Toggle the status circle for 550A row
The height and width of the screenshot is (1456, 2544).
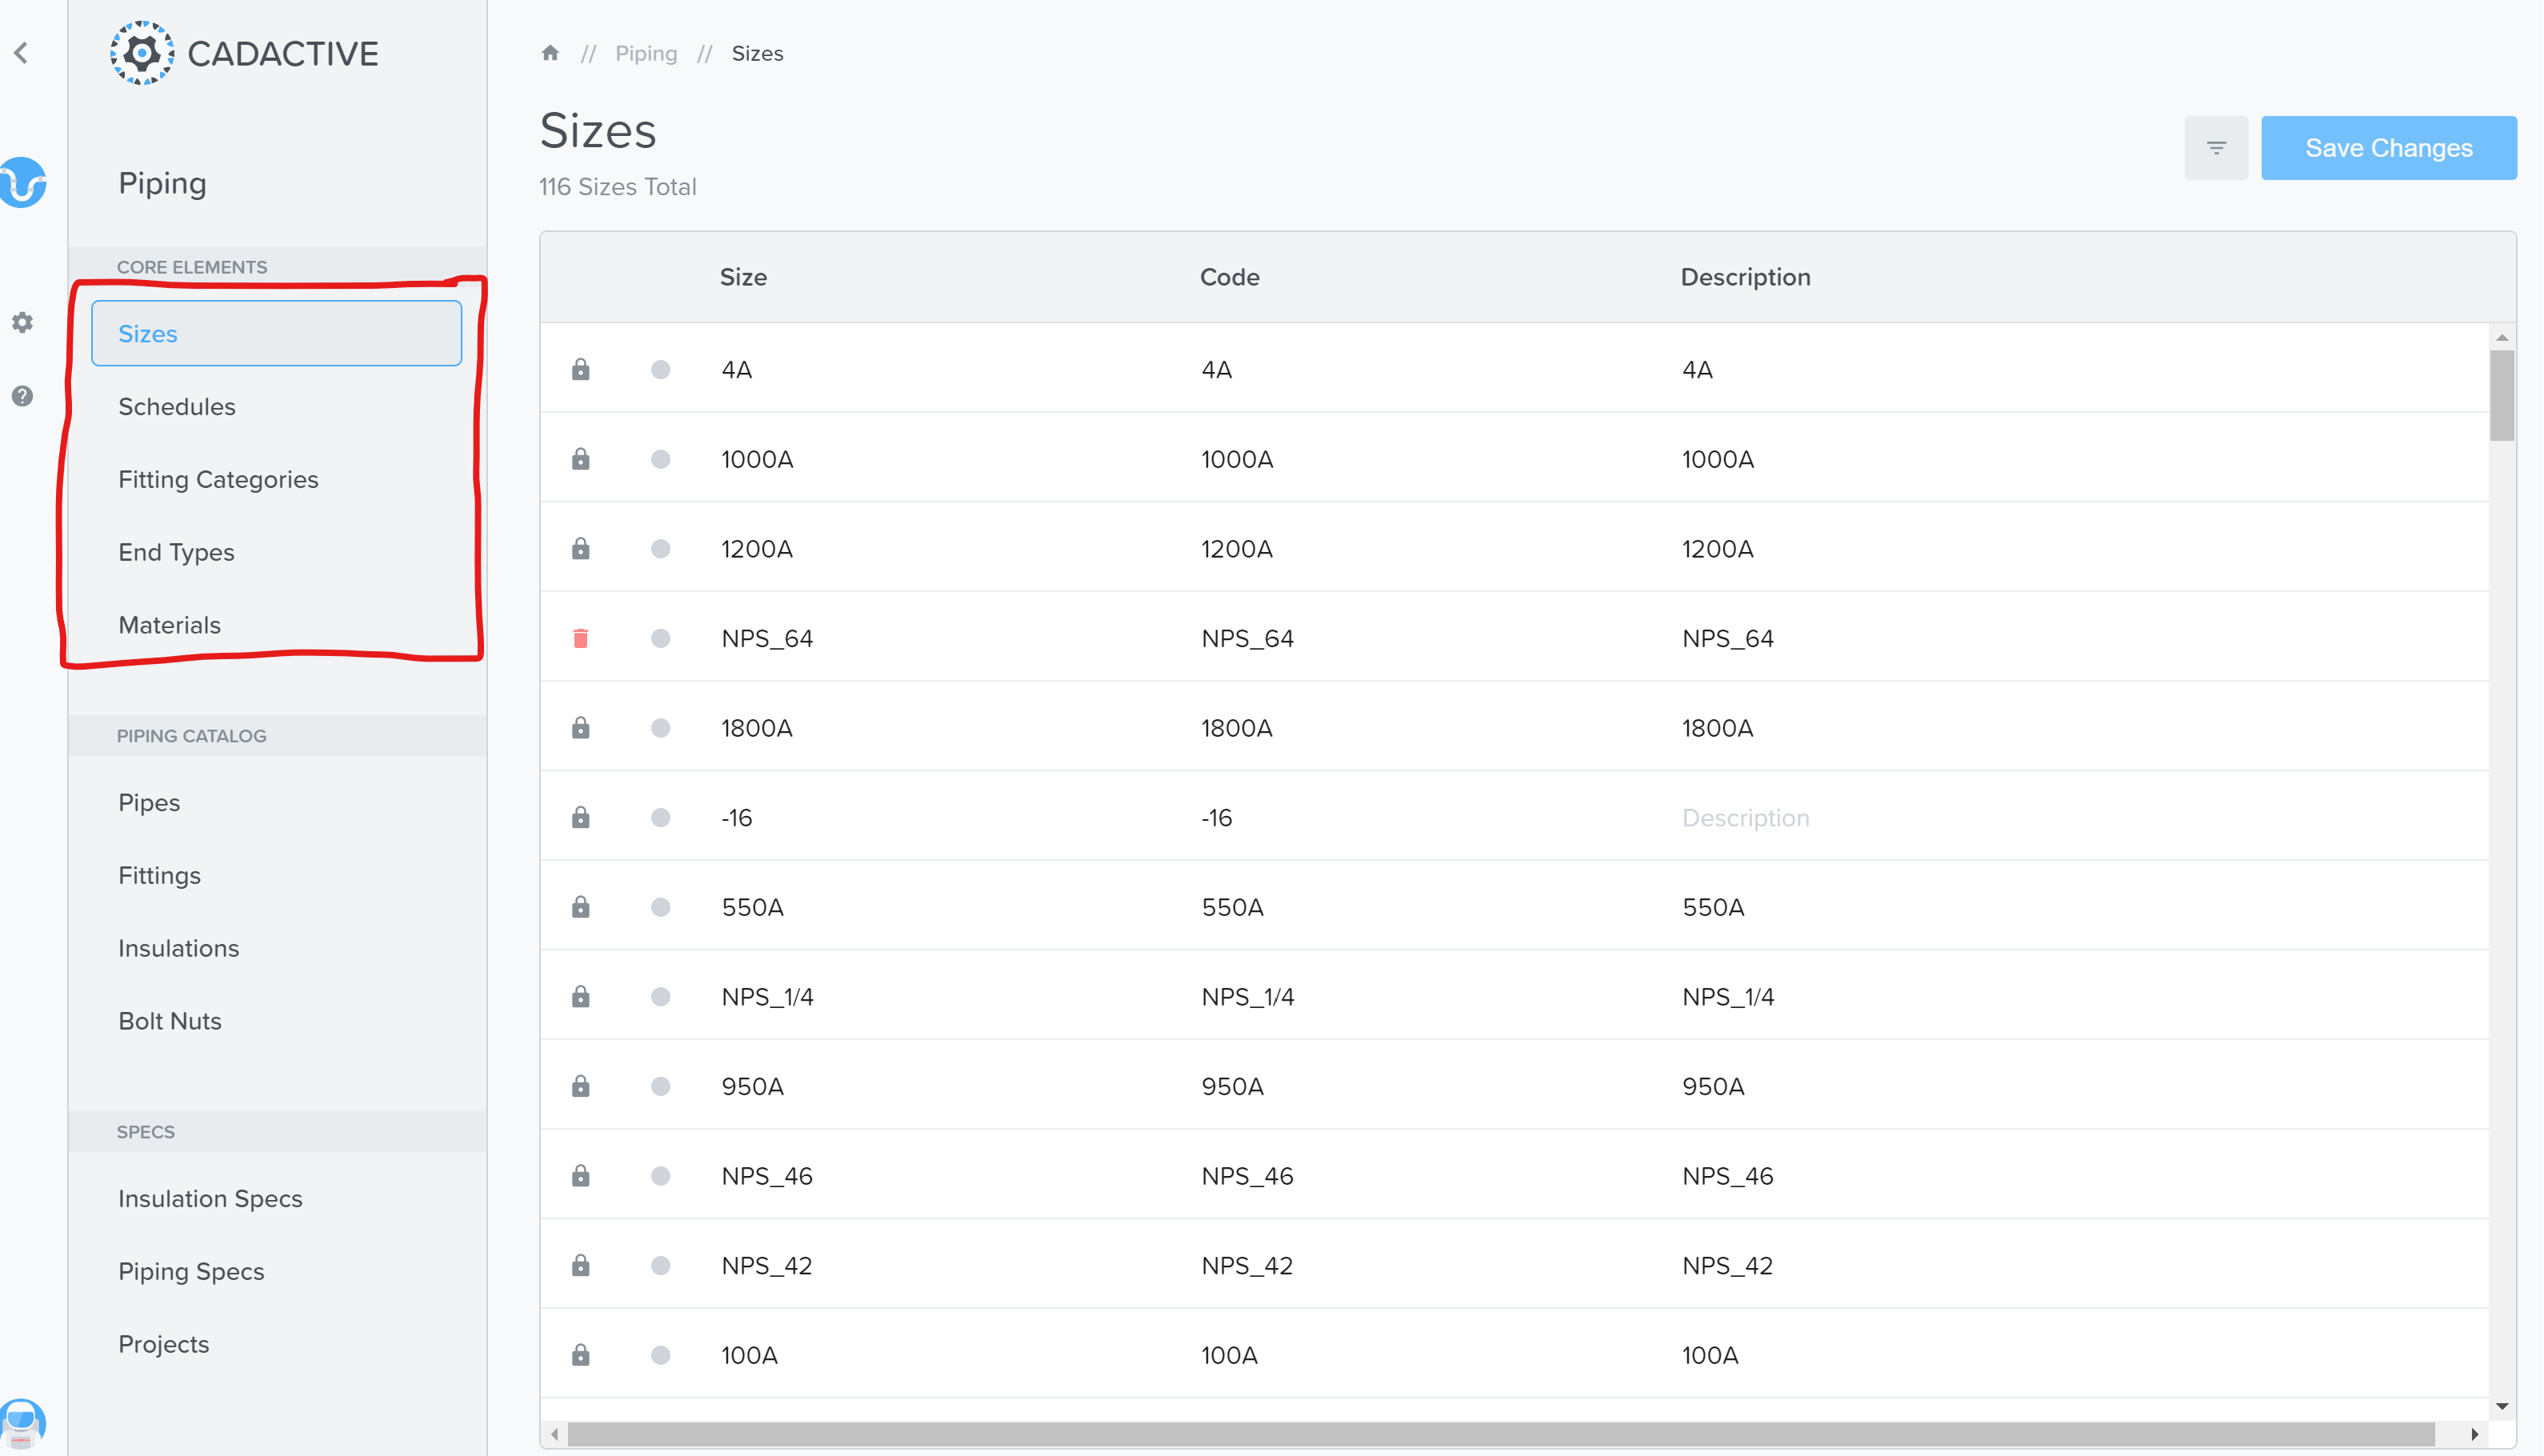click(x=660, y=907)
